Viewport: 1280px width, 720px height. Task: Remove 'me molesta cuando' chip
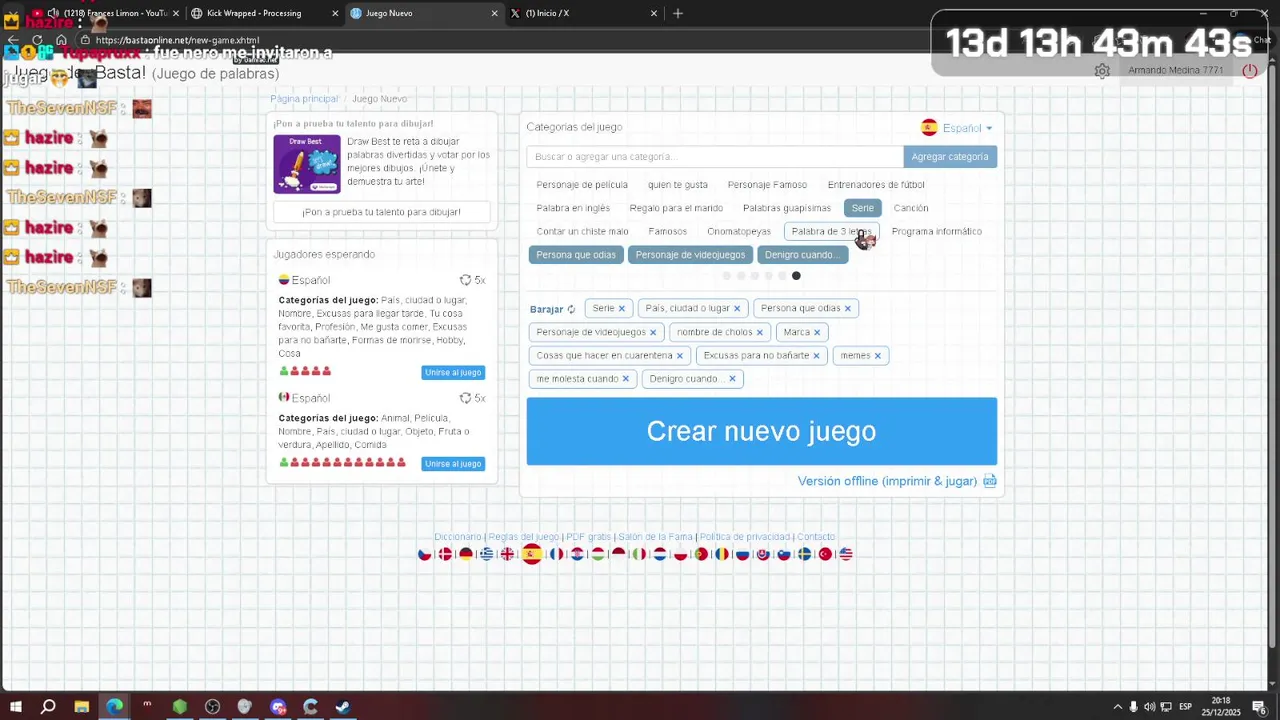626,379
